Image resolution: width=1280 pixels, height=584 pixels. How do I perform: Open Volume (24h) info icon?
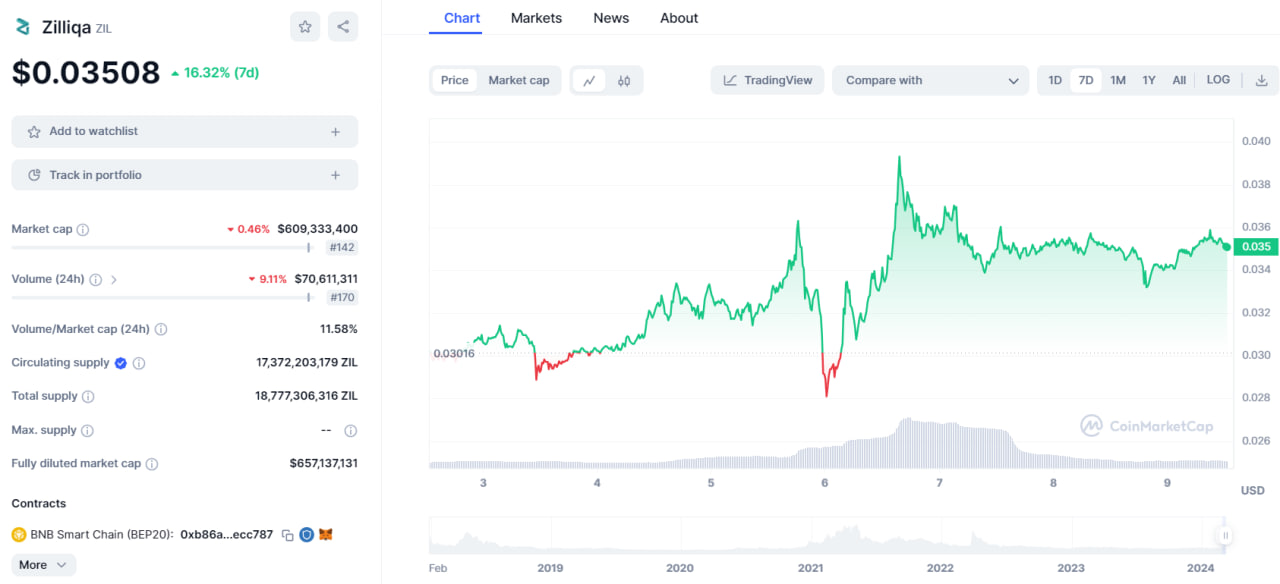pyautogui.click(x=96, y=280)
